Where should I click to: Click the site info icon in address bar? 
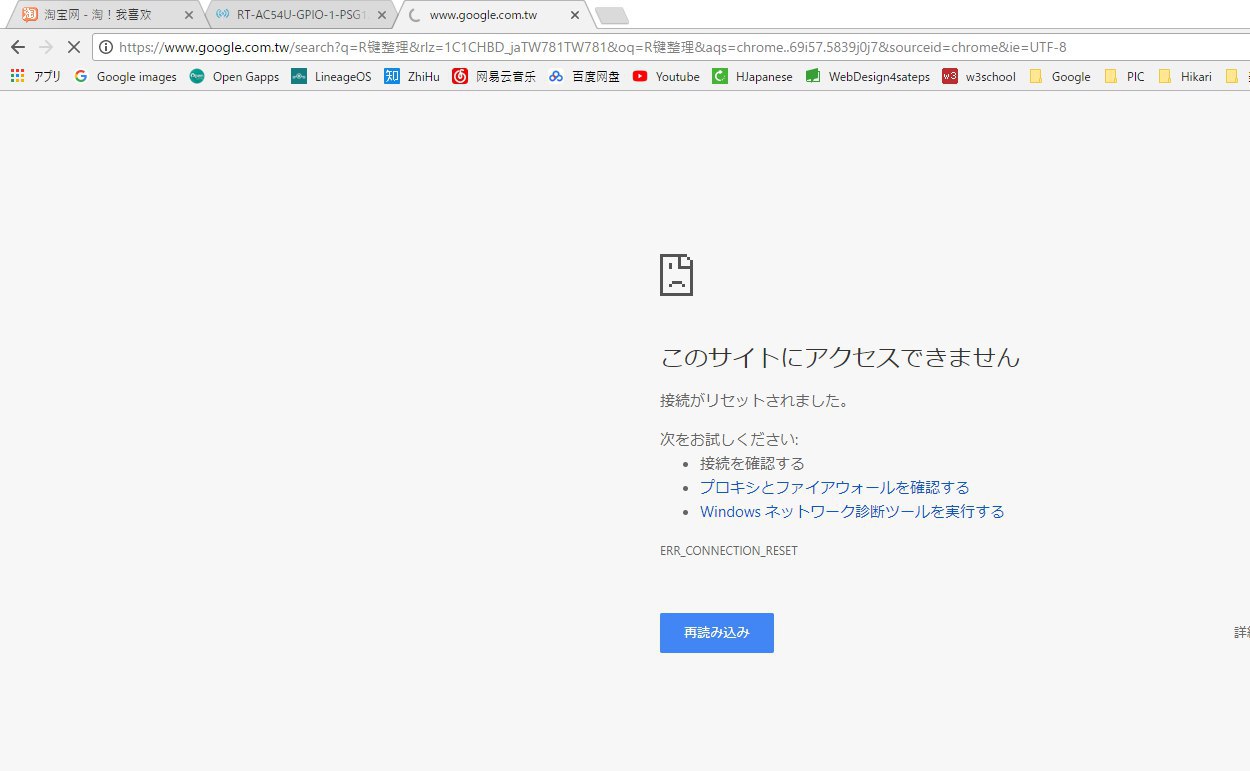pos(105,47)
